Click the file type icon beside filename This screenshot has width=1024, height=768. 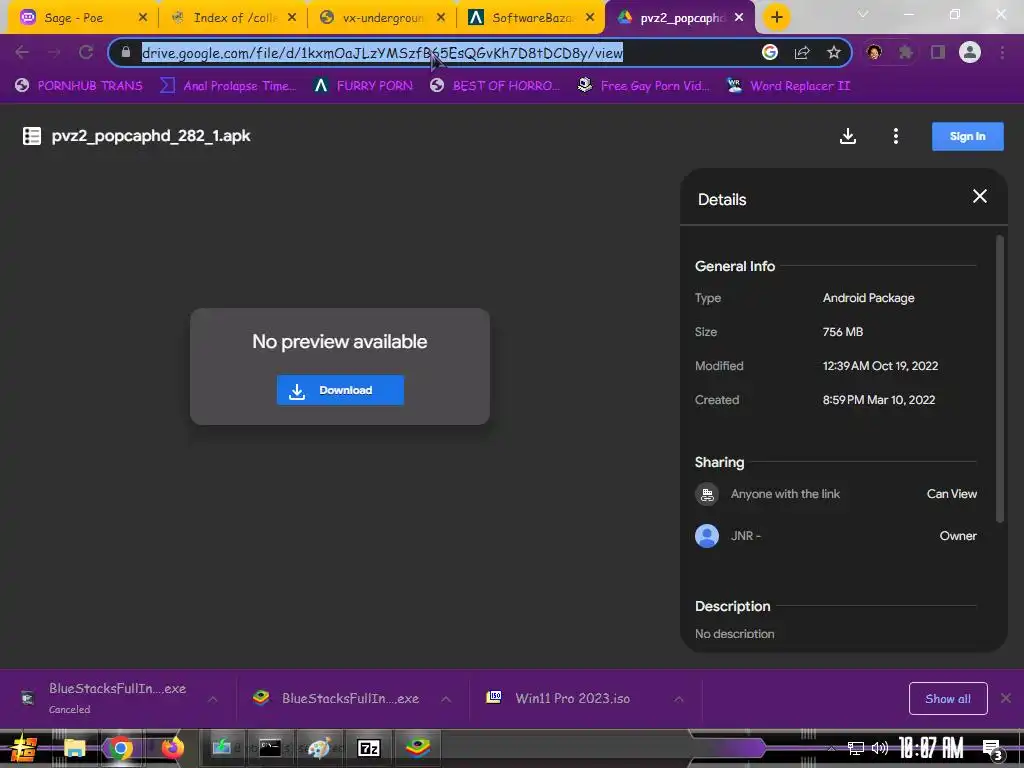tap(31, 136)
